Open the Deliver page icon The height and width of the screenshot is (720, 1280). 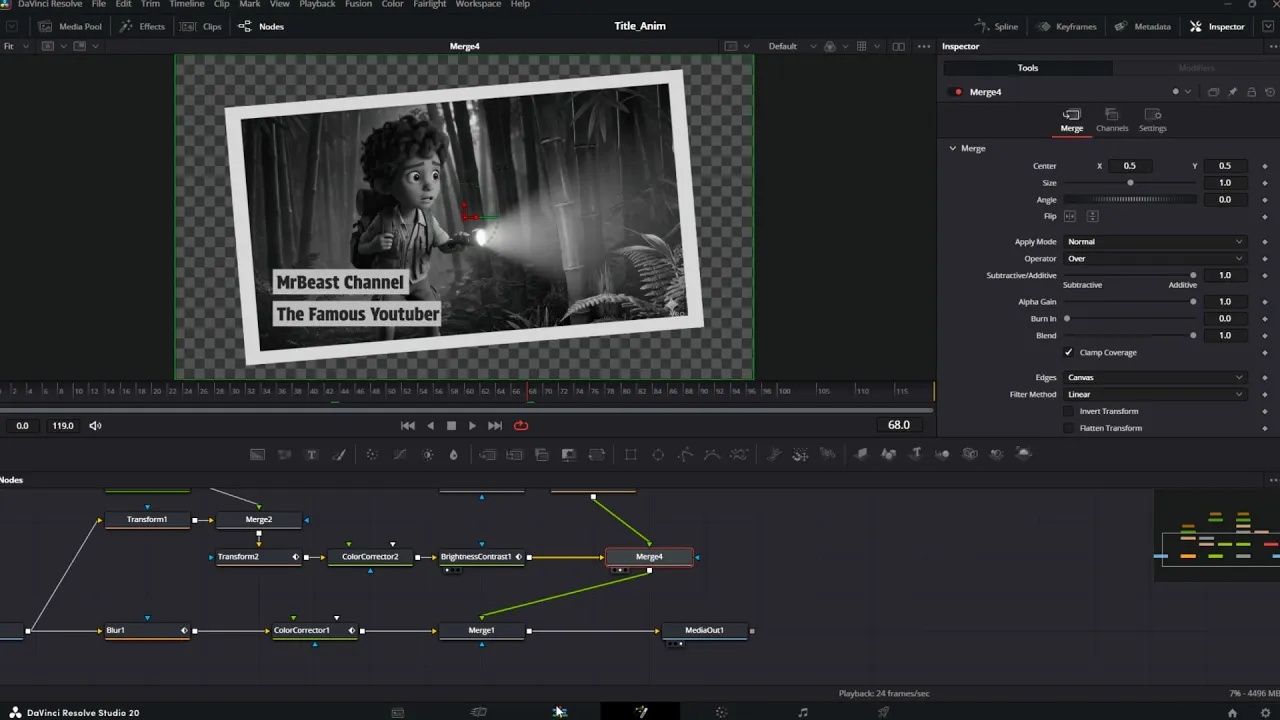click(x=883, y=712)
